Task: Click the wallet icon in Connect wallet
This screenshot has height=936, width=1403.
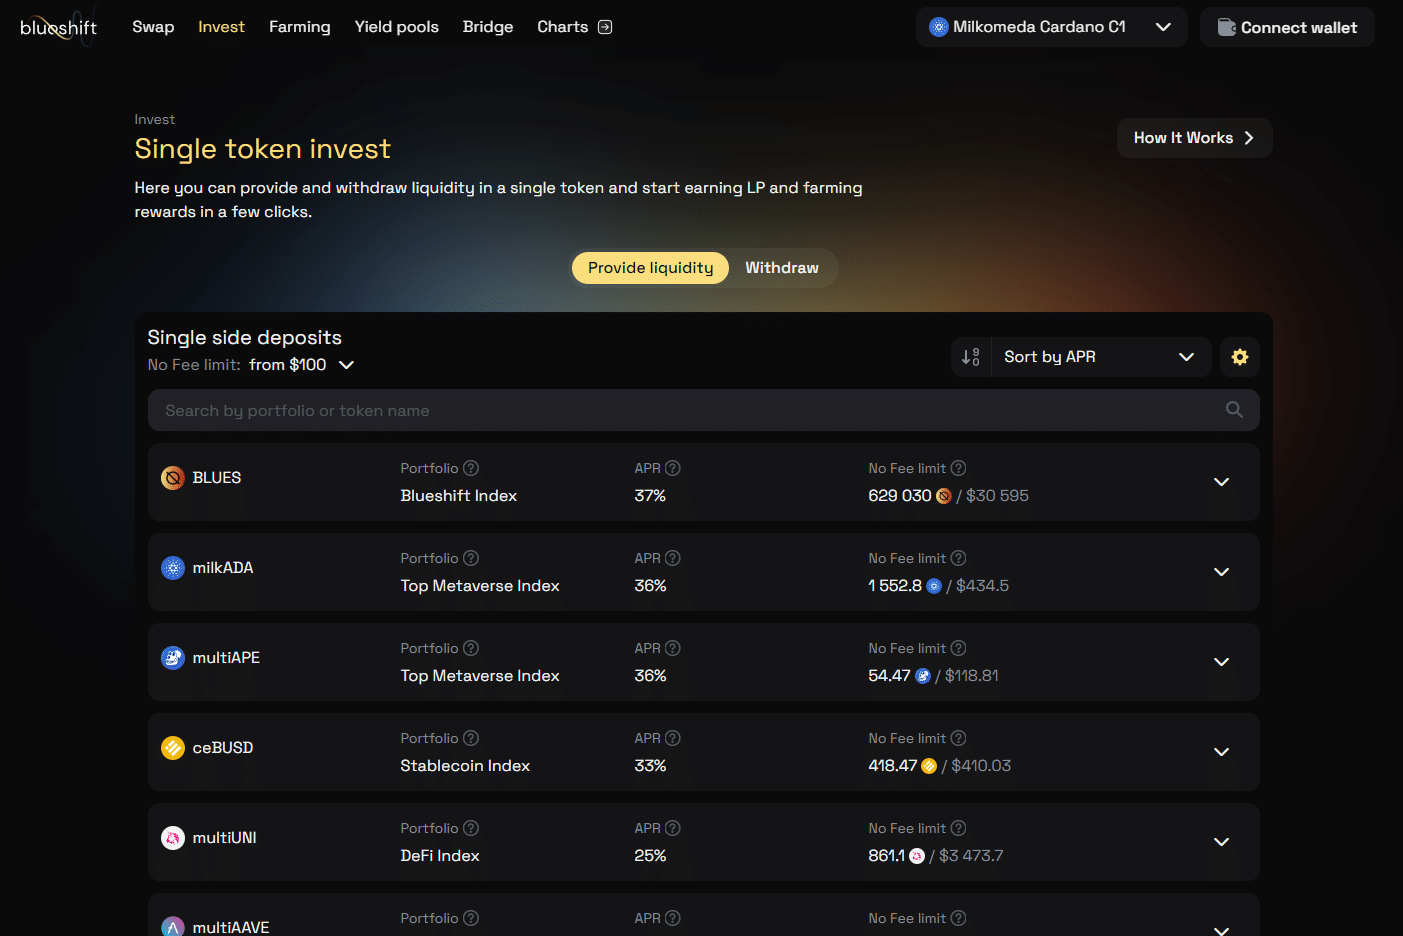Action: (1226, 27)
